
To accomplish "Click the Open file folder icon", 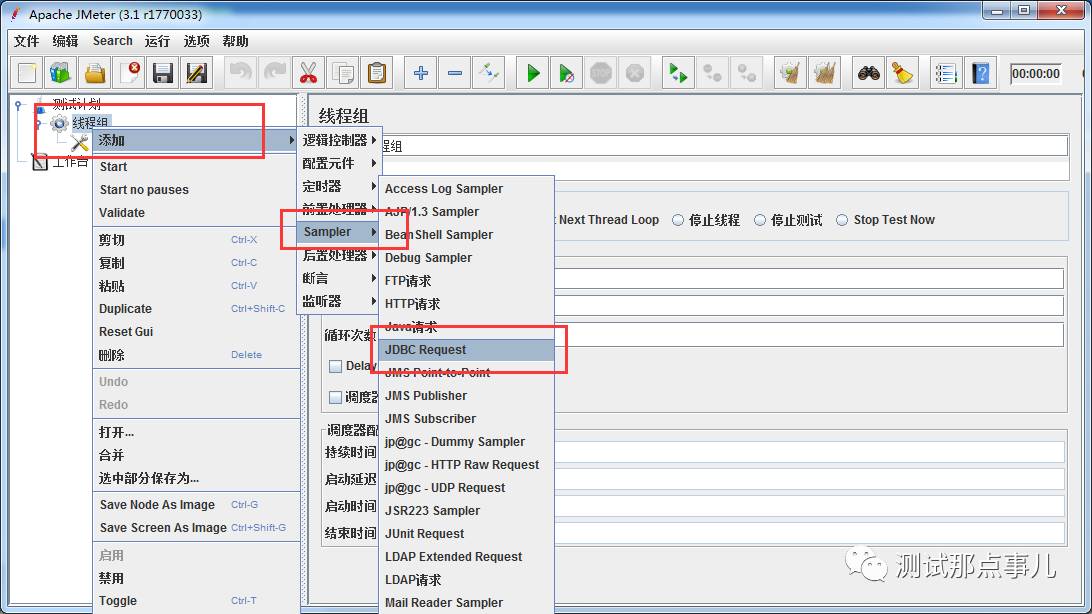I will pos(95,73).
